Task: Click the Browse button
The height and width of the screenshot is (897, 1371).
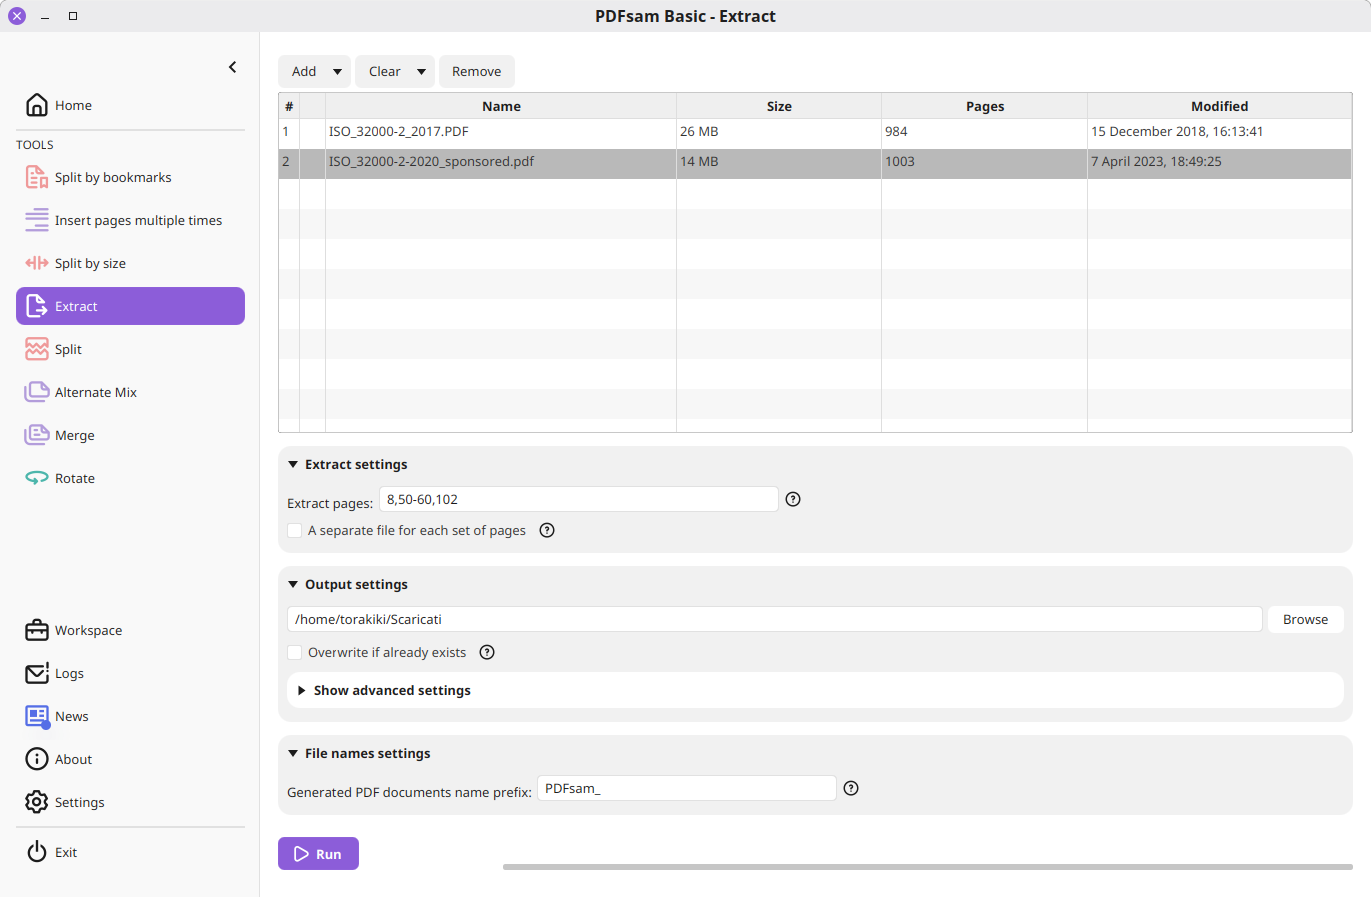Action: (x=1305, y=620)
